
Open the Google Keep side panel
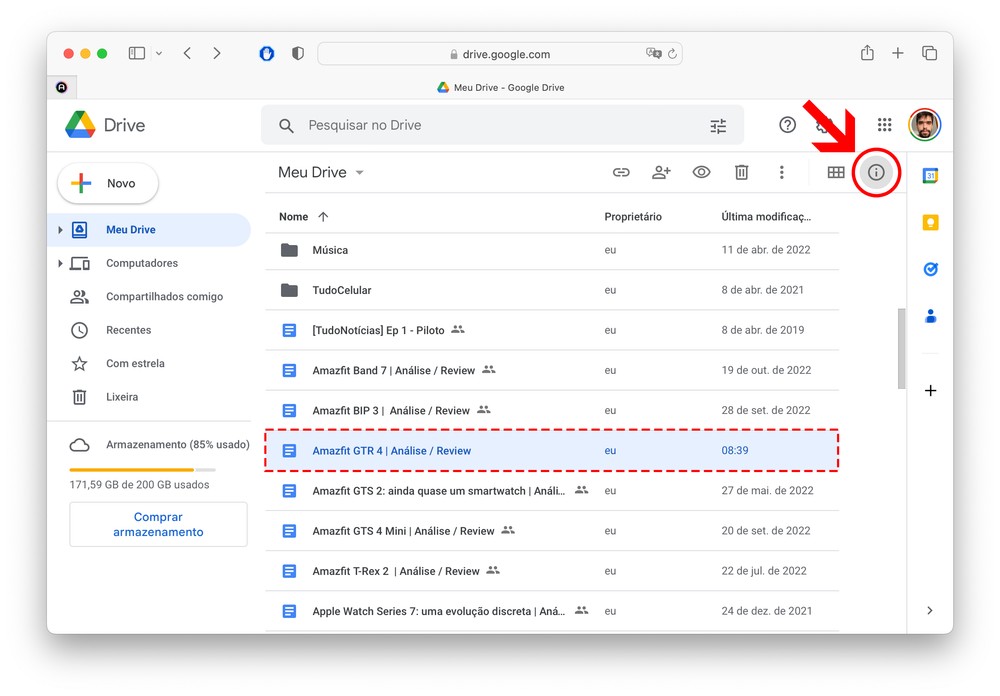pyautogui.click(x=930, y=223)
